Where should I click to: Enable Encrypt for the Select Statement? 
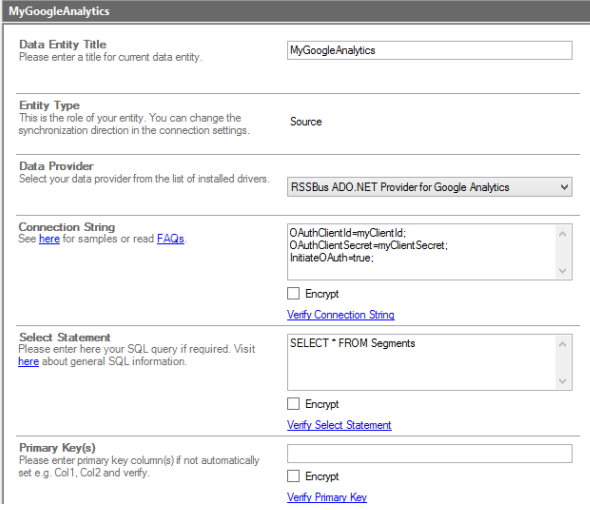click(293, 404)
